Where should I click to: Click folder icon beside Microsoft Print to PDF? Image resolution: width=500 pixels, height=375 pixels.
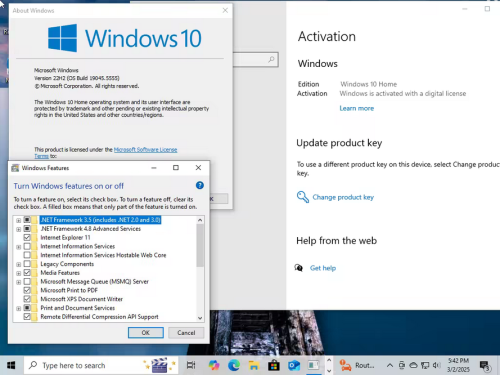pyautogui.click(x=34, y=290)
